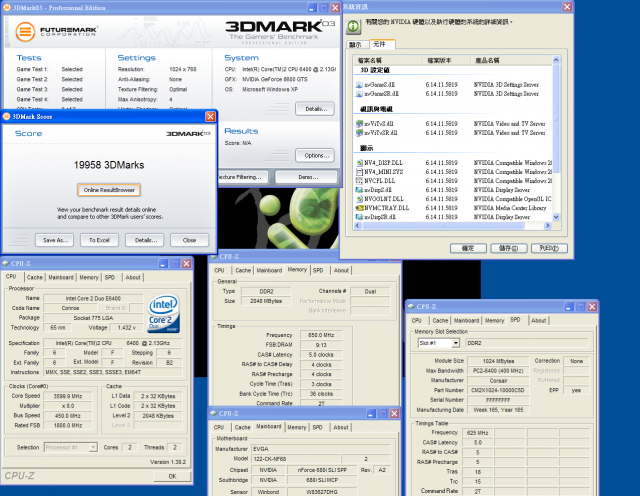
Task: Select the NV4_DISP.DLL file icon
Action: (359, 162)
